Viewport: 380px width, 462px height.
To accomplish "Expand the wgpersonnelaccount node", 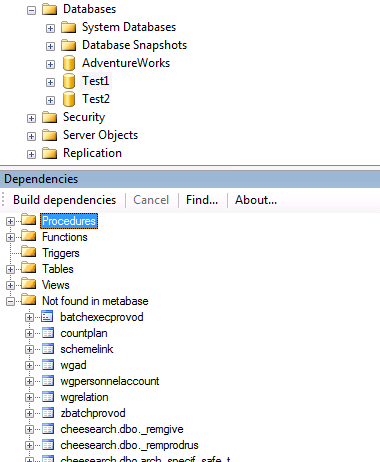I will [29, 381].
